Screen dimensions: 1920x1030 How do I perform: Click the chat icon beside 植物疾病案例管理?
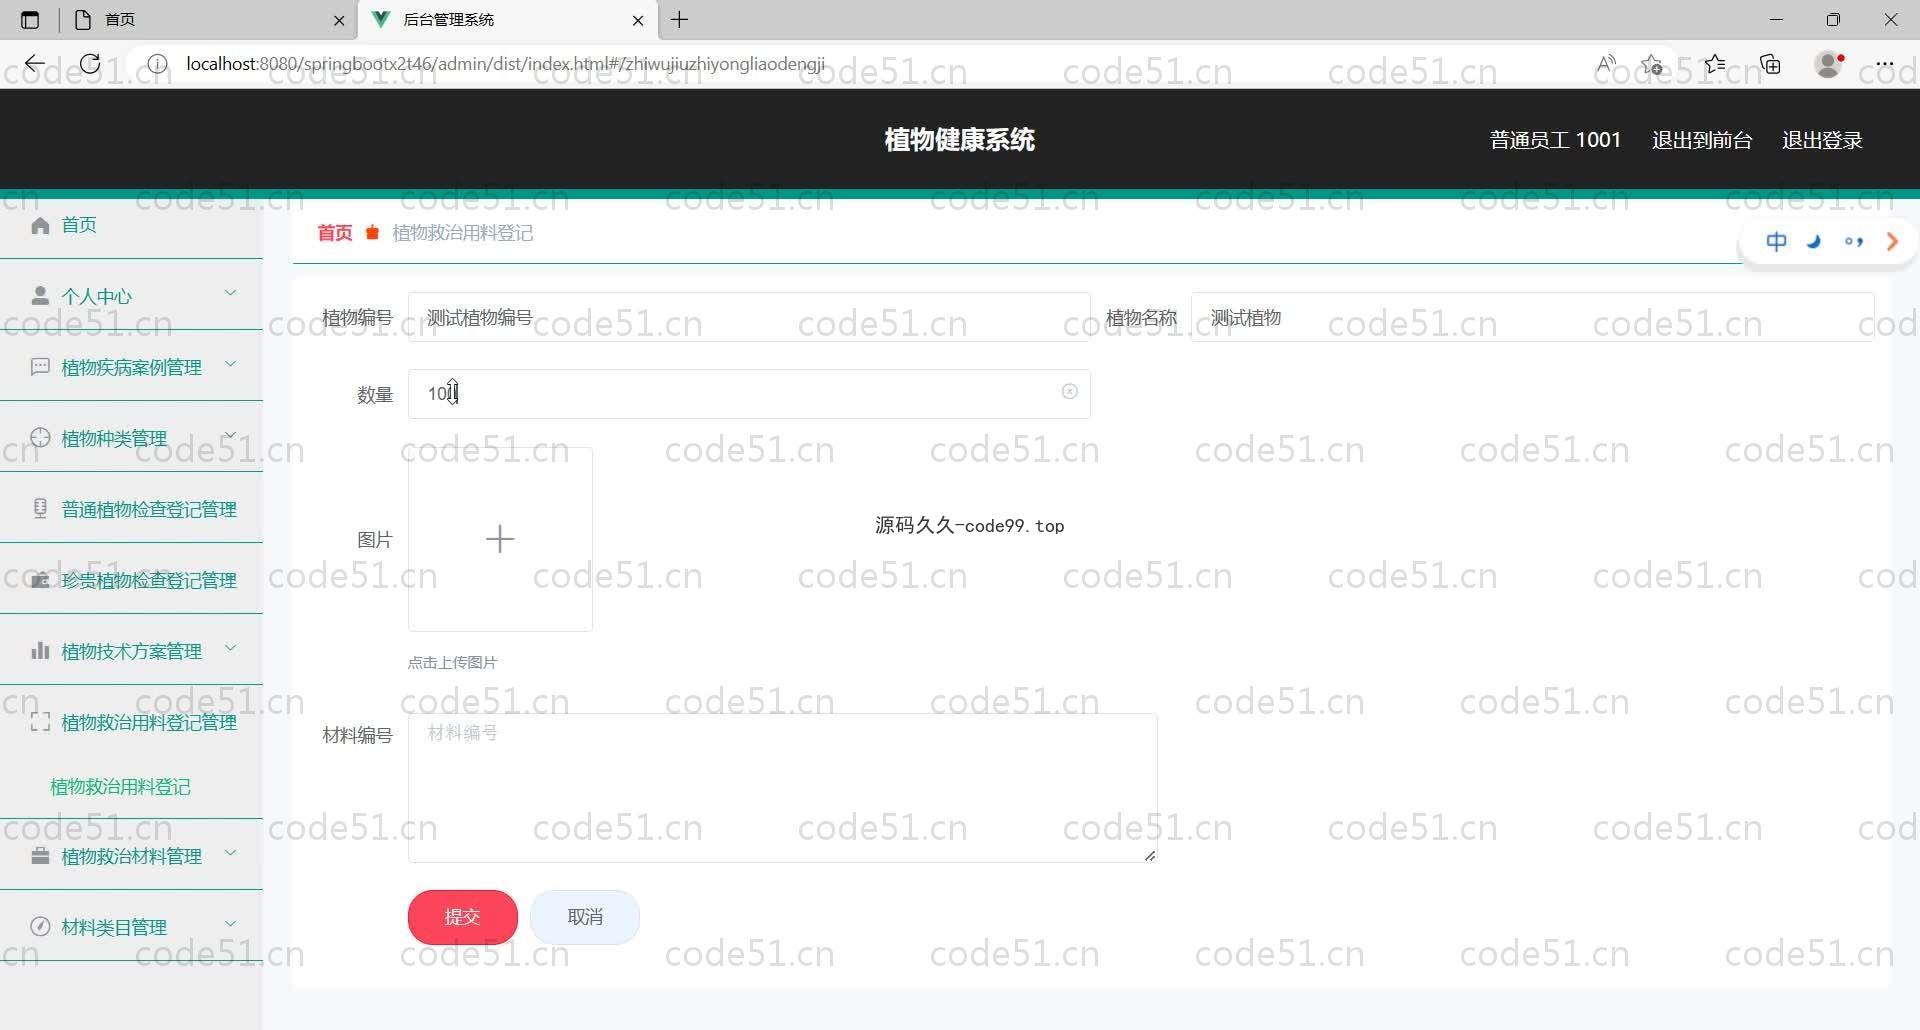point(40,367)
